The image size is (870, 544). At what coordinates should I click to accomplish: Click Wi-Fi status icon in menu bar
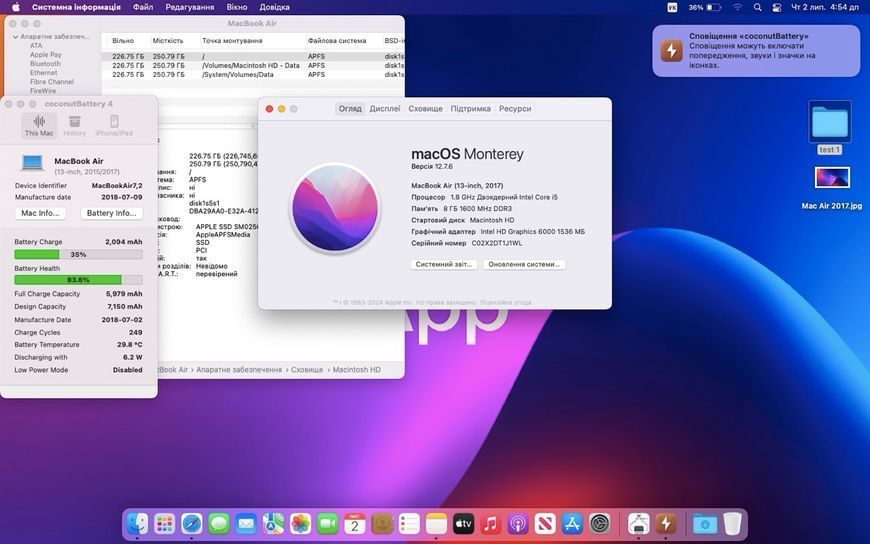coord(737,7)
